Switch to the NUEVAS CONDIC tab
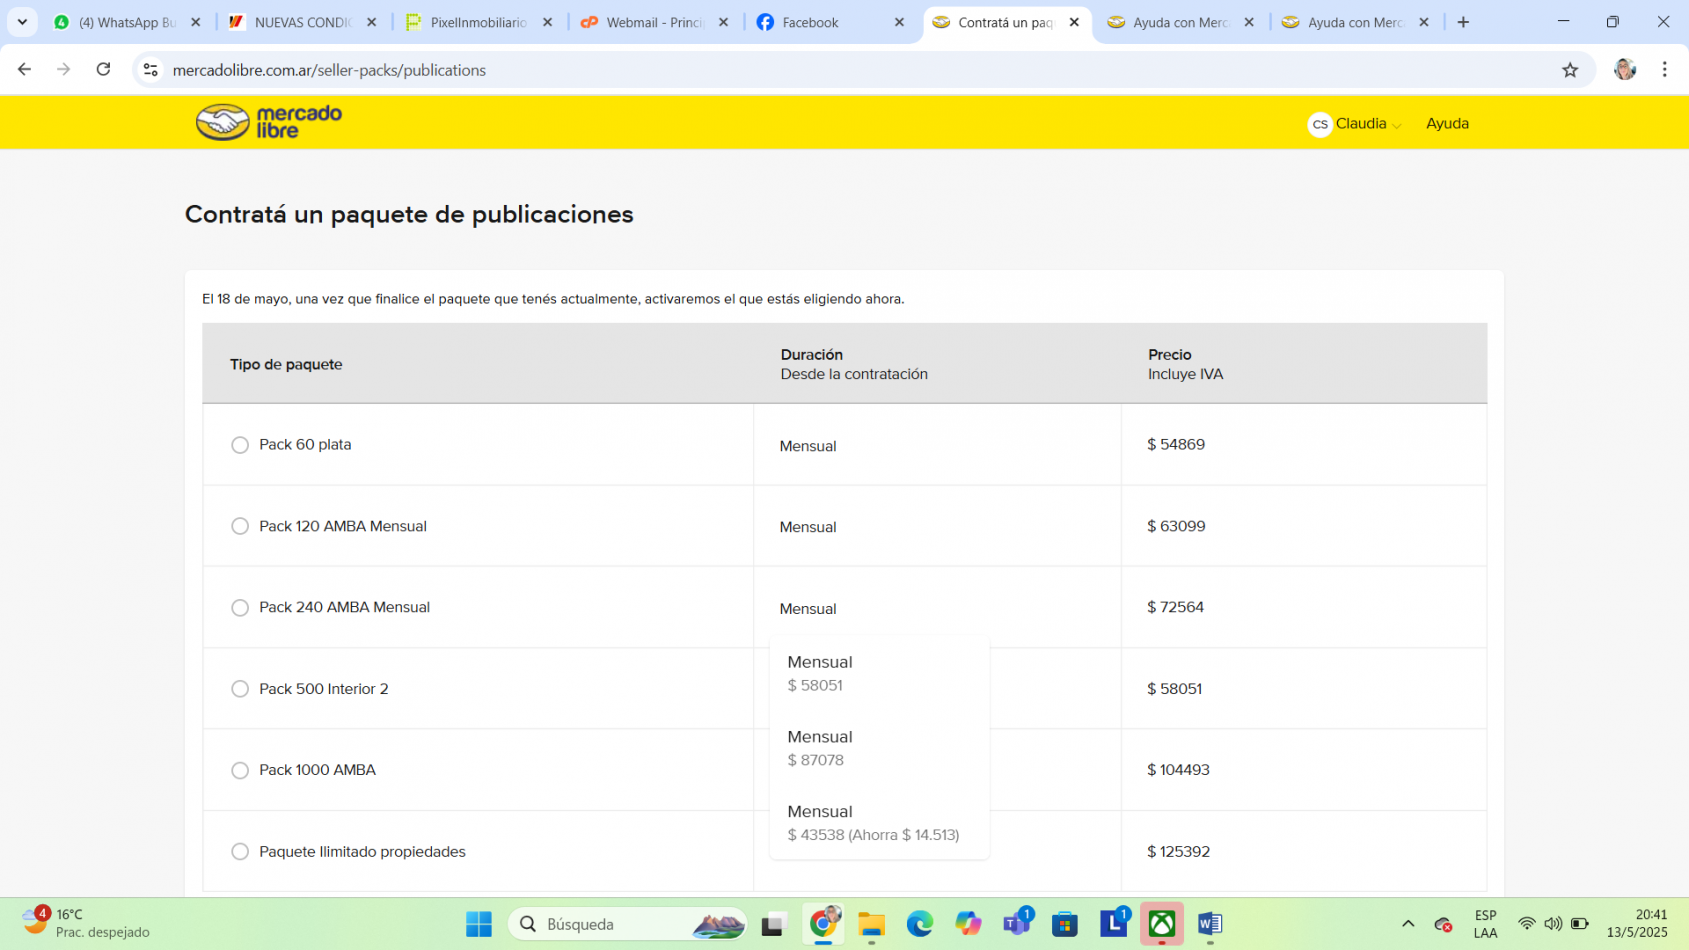The image size is (1689, 950). coord(302,22)
